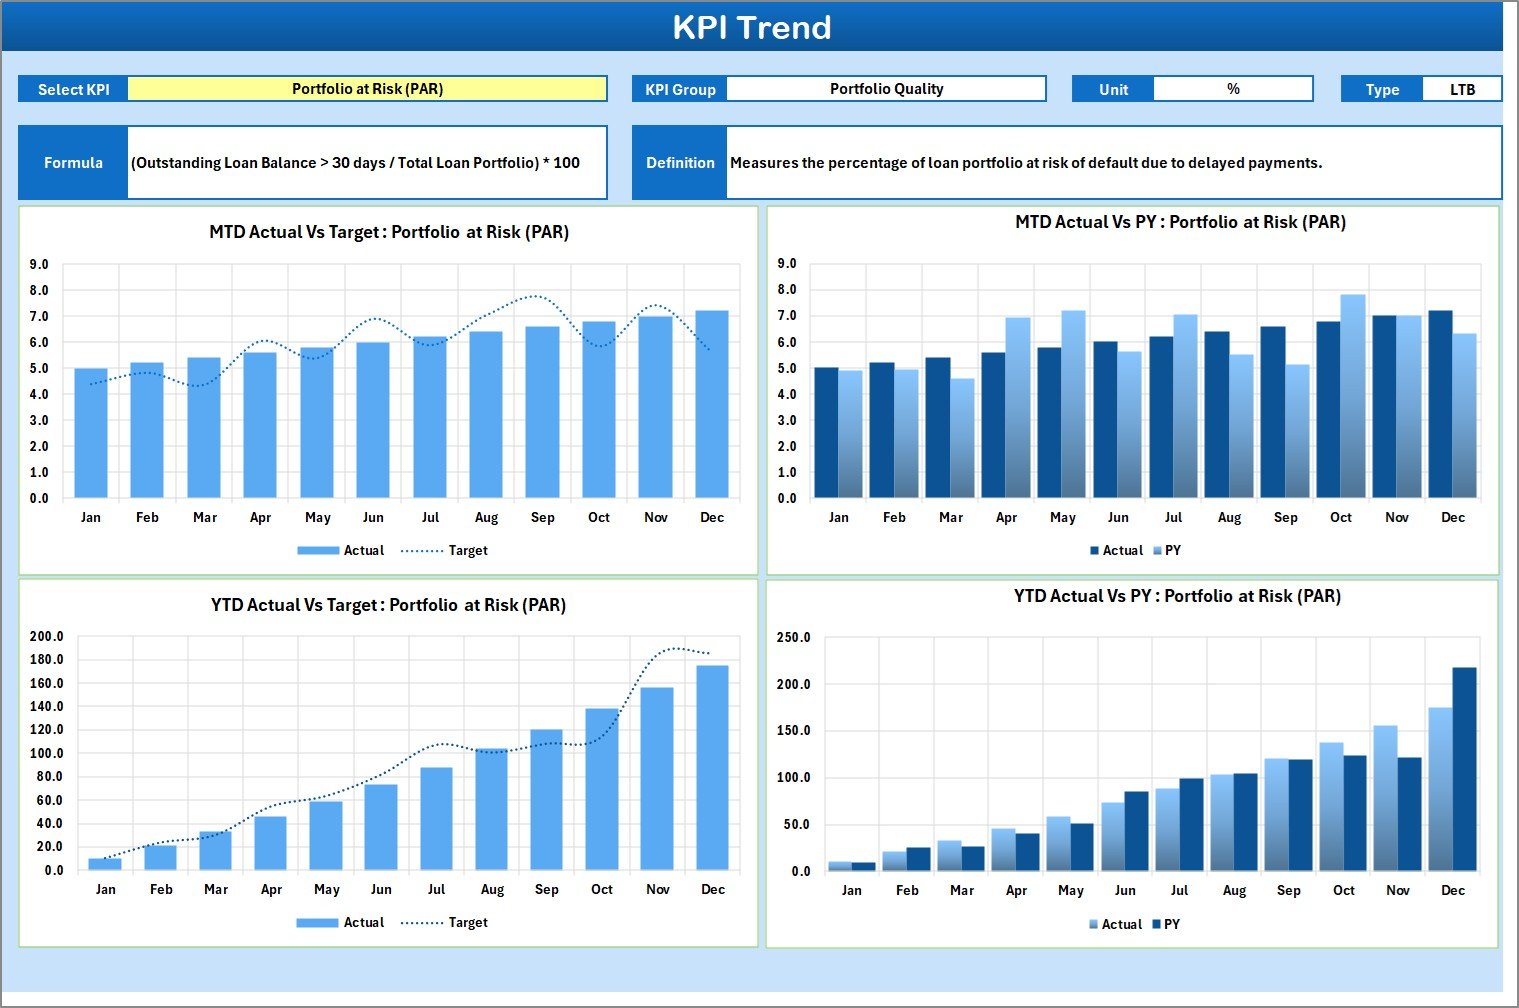Click the KPI Trend title banner
The image size is (1519, 1008).
755,27
